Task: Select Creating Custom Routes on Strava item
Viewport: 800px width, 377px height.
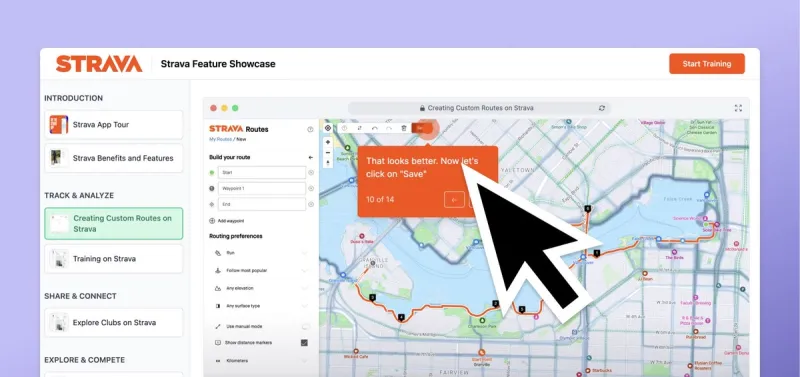Action: click(x=114, y=223)
